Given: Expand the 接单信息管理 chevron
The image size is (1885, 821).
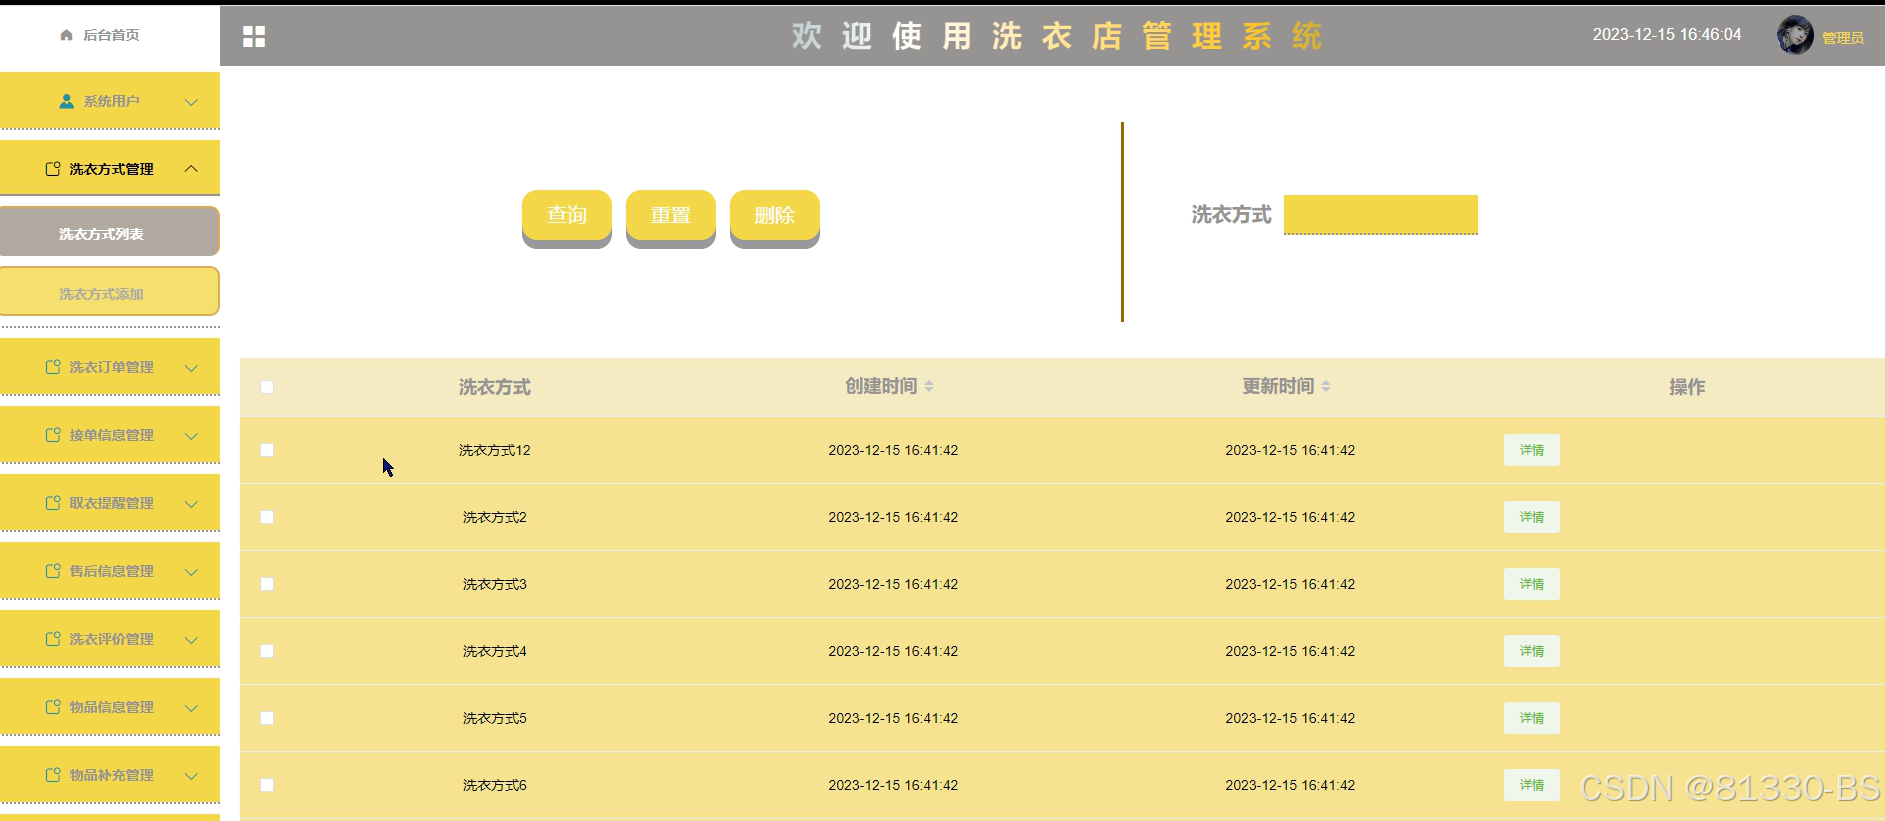Looking at the screenshot, I should pyautogui.click(x=191, y=436).
